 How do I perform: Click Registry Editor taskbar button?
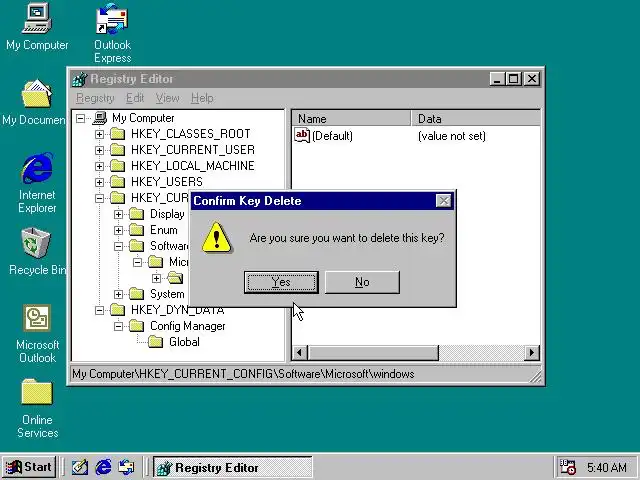(233, 467)
